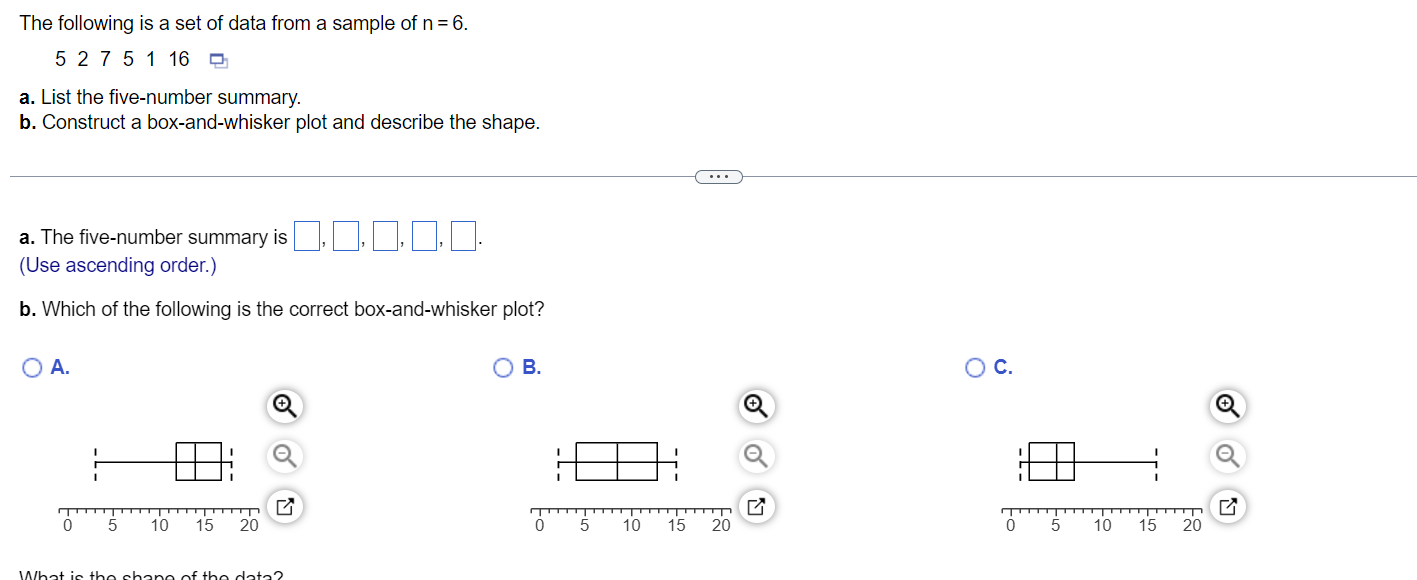Open the zoom-in magnifier for plot A
Viewport: 1417px width, 580px height.
pyautogui.click(x=283, y=406)
